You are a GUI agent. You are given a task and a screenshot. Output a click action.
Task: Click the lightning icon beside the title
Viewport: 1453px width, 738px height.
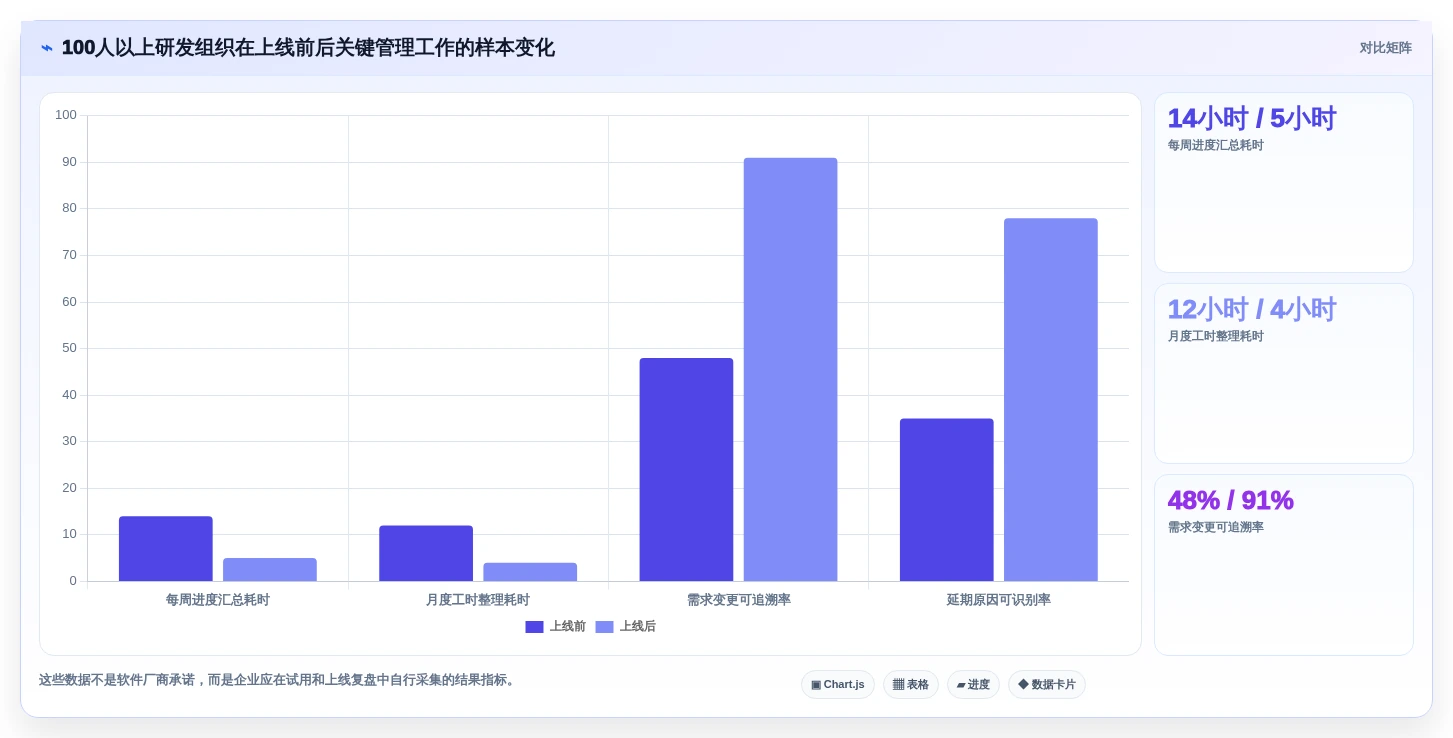click(x=47, y=48)
